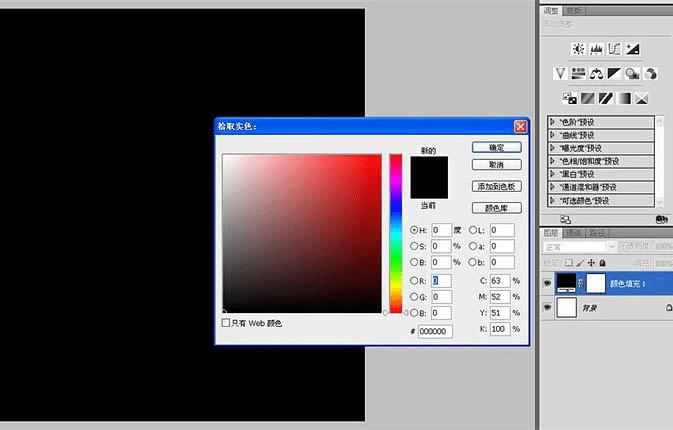This screenshot has width=673, height=430.
Task: Confirm color with the 确定 button
Action: [497, 148]
